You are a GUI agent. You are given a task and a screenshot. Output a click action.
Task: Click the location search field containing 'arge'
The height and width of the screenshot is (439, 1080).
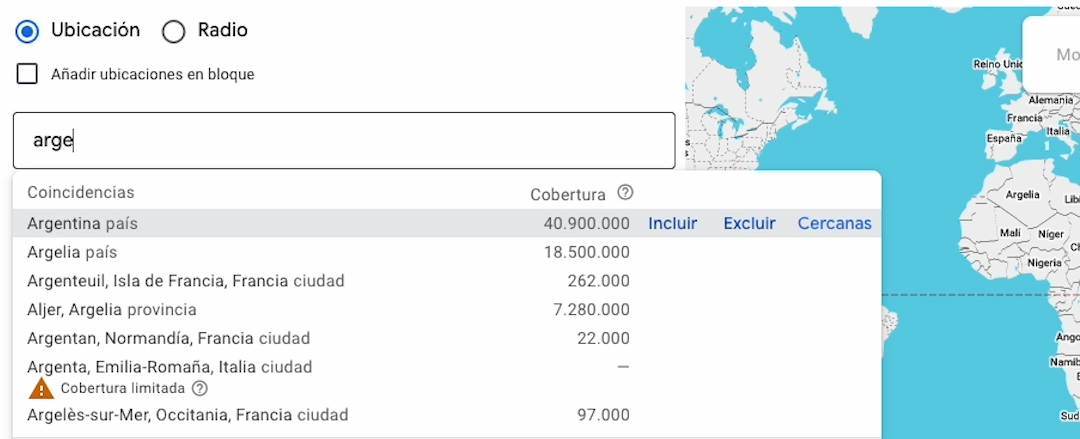[x=343, y=141]
